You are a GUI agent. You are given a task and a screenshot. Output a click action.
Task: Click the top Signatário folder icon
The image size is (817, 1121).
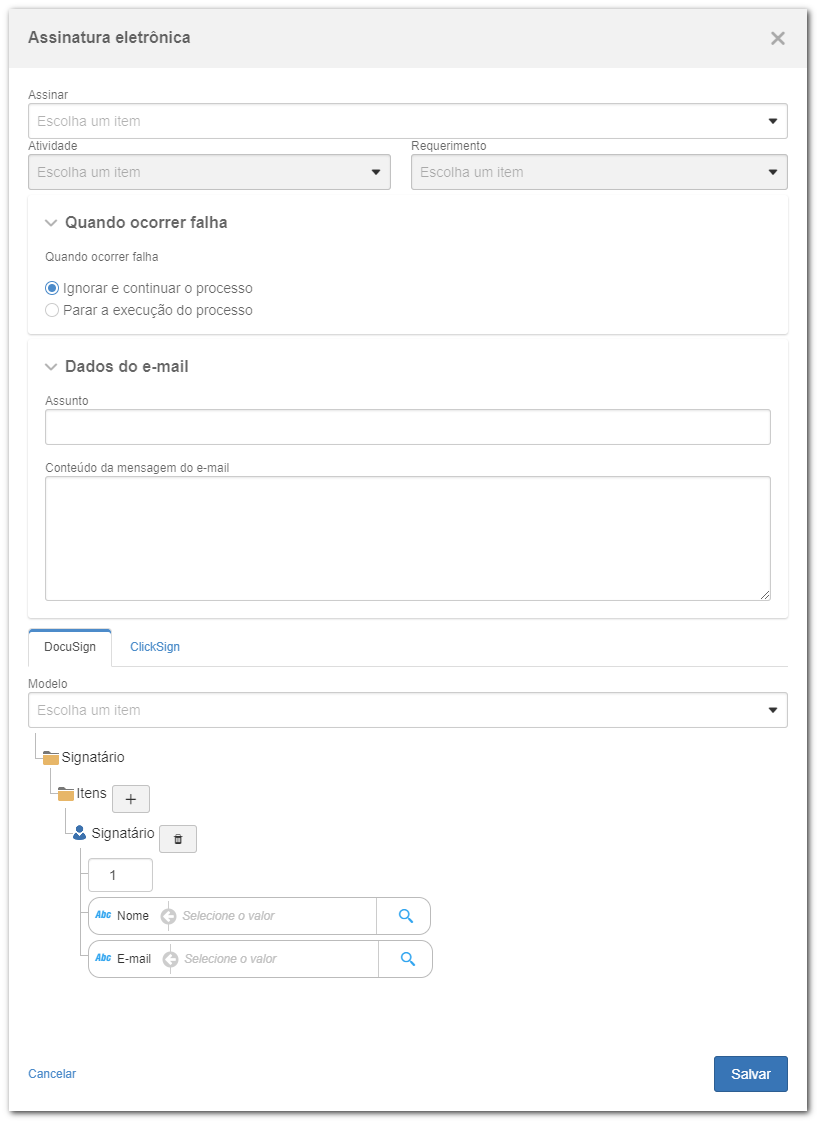[51, 758]
